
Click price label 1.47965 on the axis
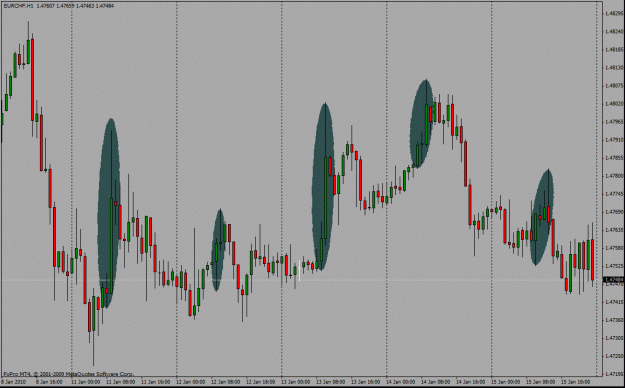(x=614, y=122)
